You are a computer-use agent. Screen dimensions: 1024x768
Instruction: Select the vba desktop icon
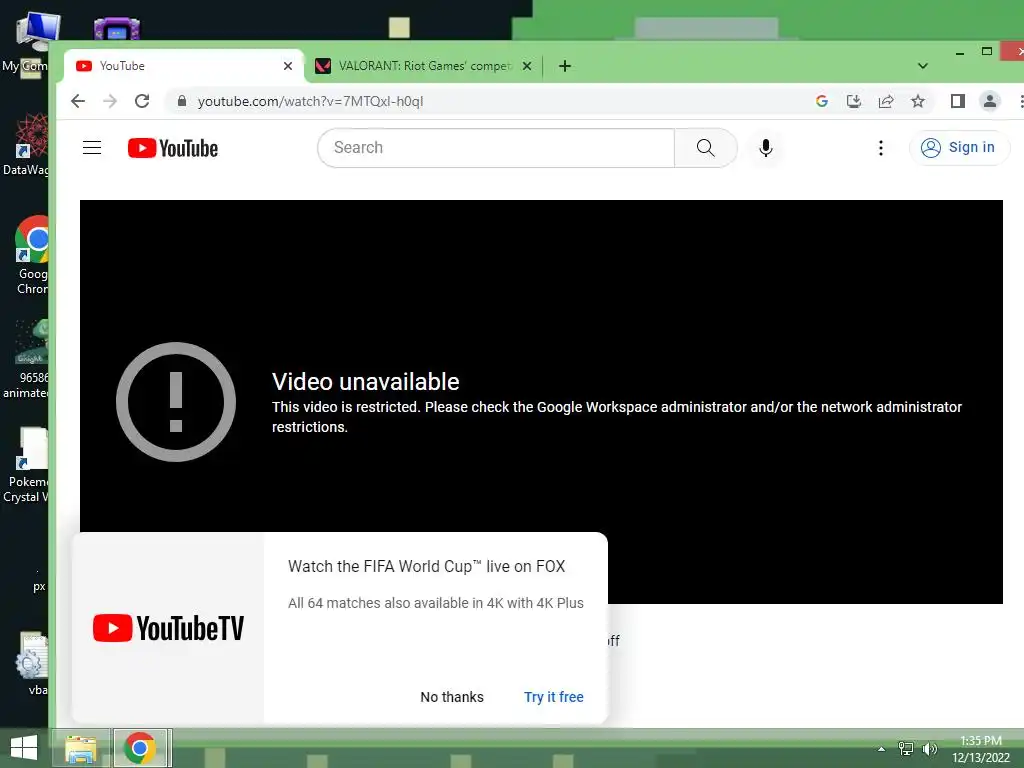click(33, 663)
